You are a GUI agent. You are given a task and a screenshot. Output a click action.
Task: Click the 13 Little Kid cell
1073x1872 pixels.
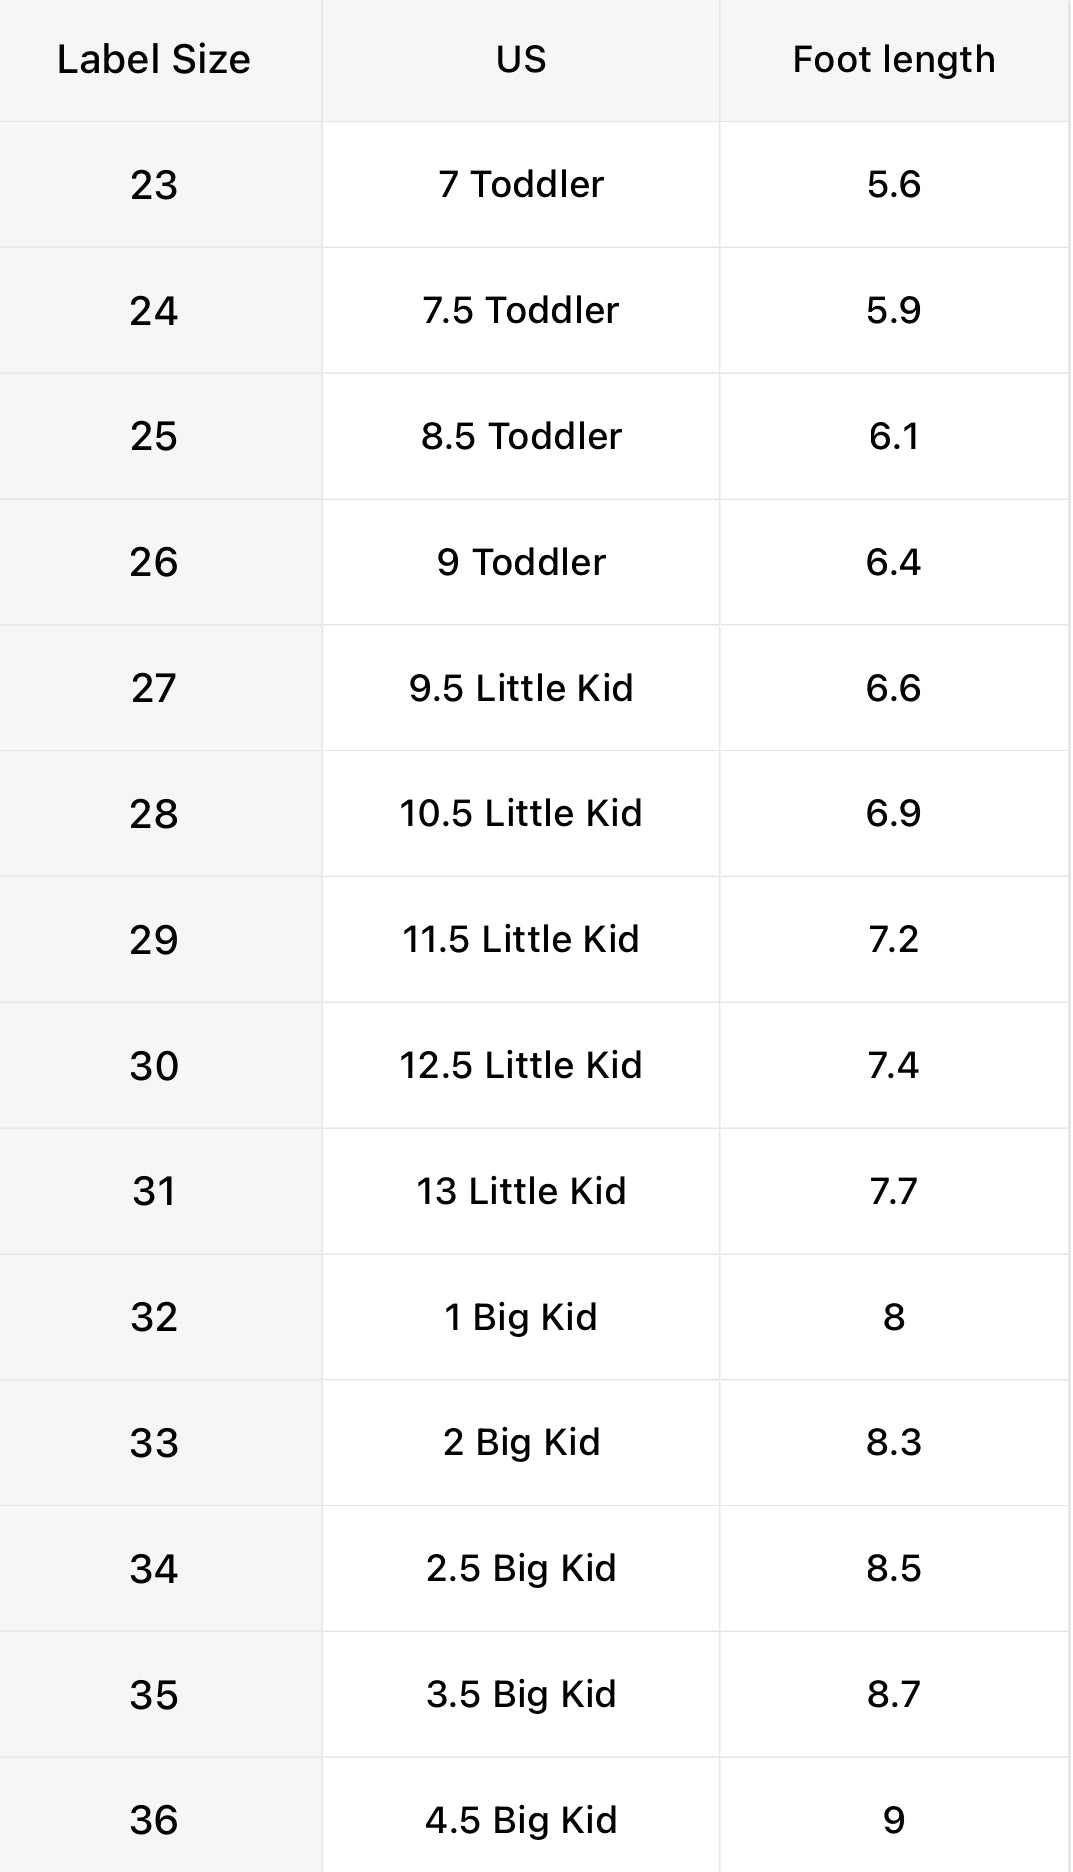click(x=521, y=1192)
